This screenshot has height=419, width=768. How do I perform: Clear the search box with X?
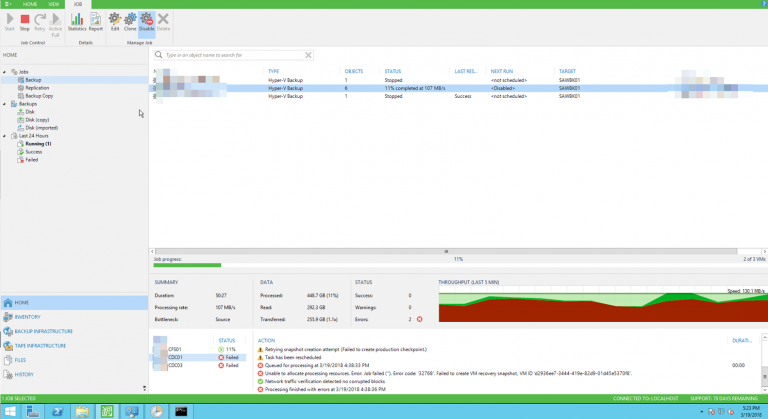point(308,55)
